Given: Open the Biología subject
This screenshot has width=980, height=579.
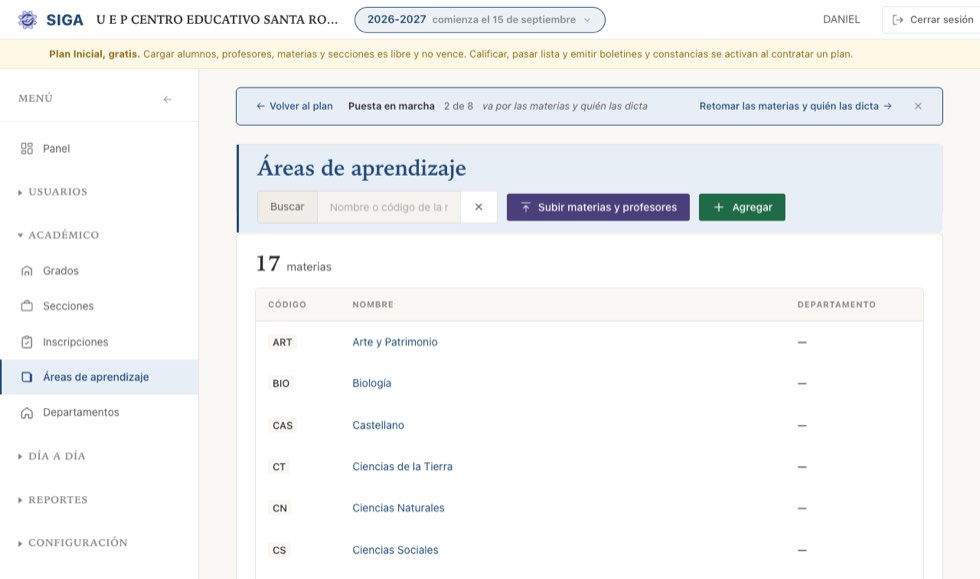Looking at the screenshot, I should click(372, 383).
